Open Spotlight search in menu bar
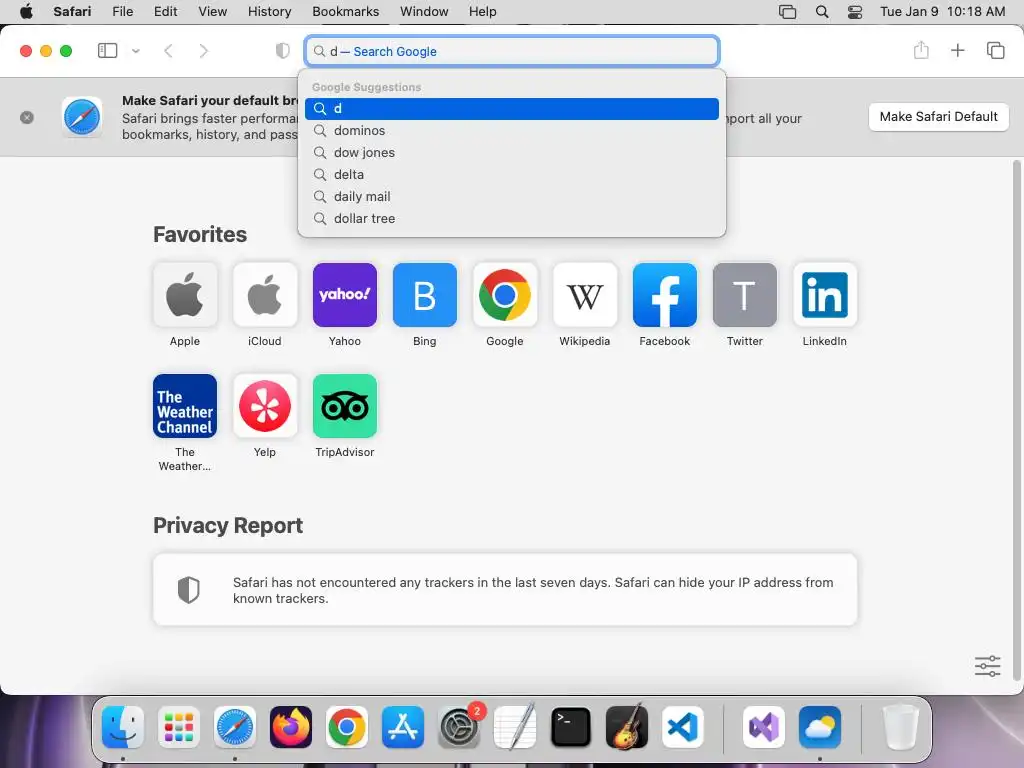This screenshot has width=1024, height=768. click(822, 11)
